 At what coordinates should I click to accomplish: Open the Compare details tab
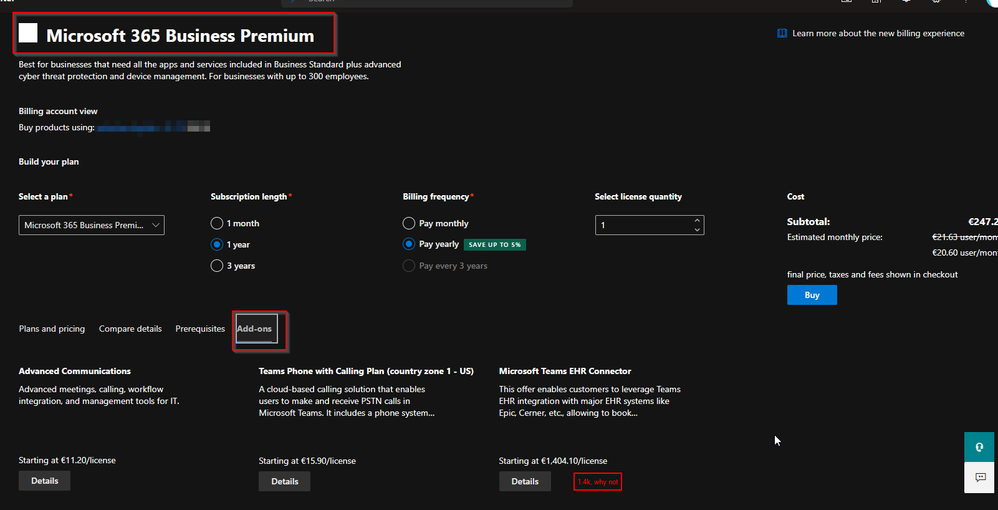tap(130, 329)
